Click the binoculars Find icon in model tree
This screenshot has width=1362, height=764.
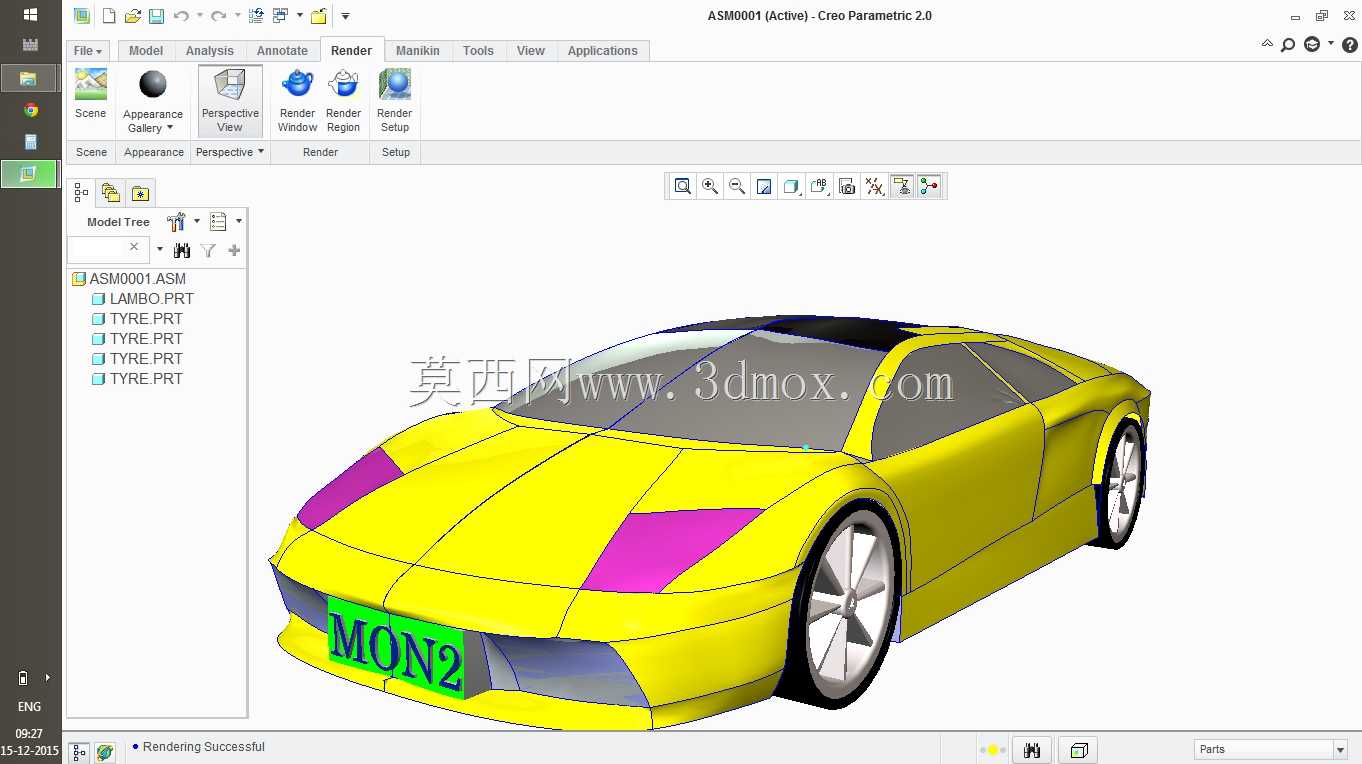181,250
